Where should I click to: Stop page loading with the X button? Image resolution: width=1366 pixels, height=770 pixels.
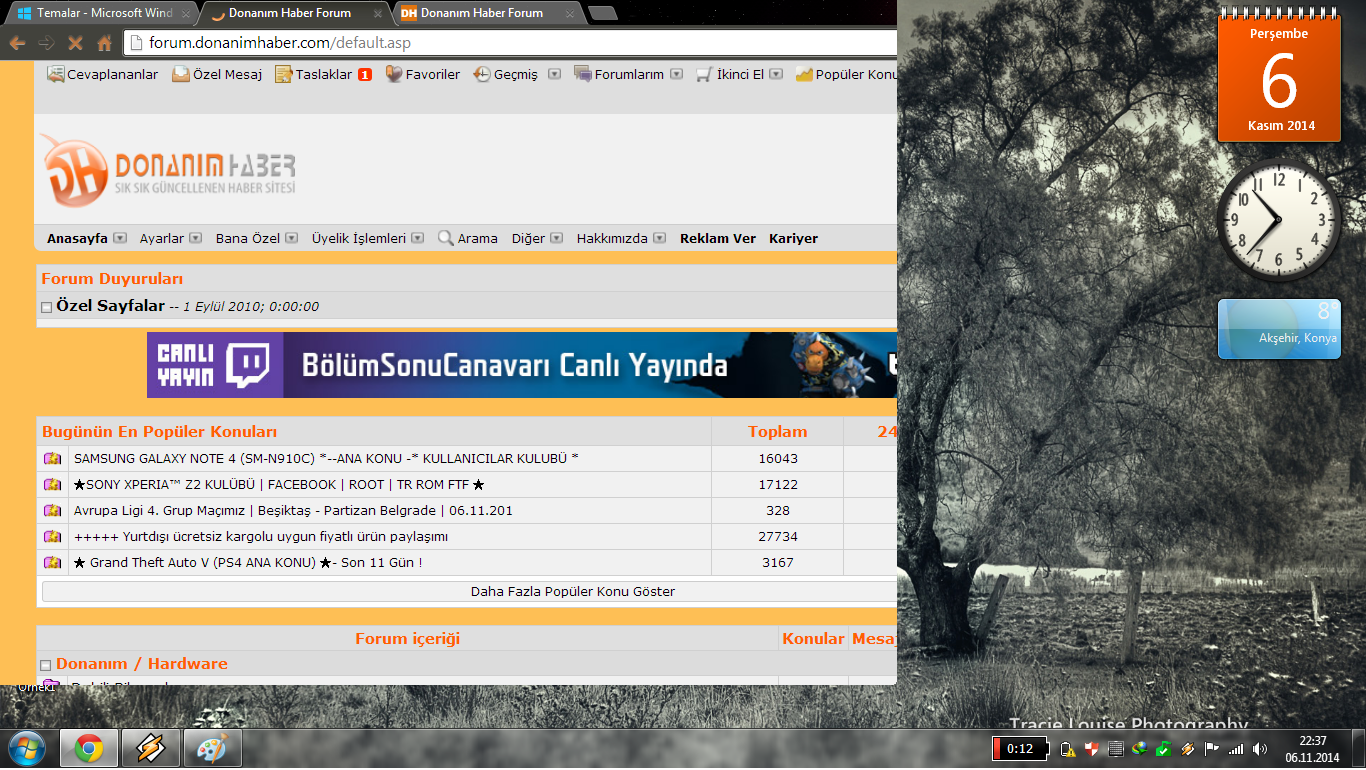point(75,43)
